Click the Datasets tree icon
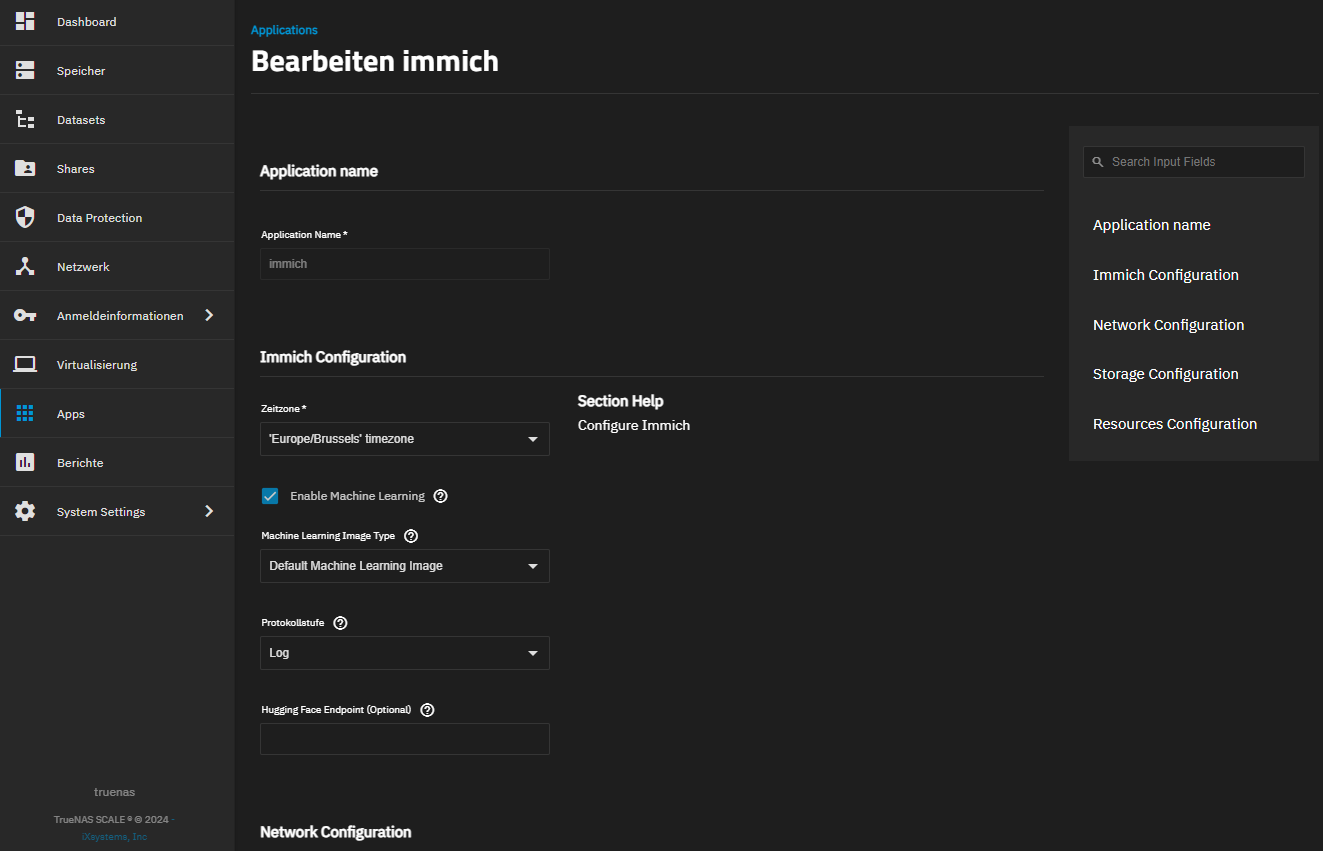The width and height of the screenshot is (1323, 851). coord(25,119)
